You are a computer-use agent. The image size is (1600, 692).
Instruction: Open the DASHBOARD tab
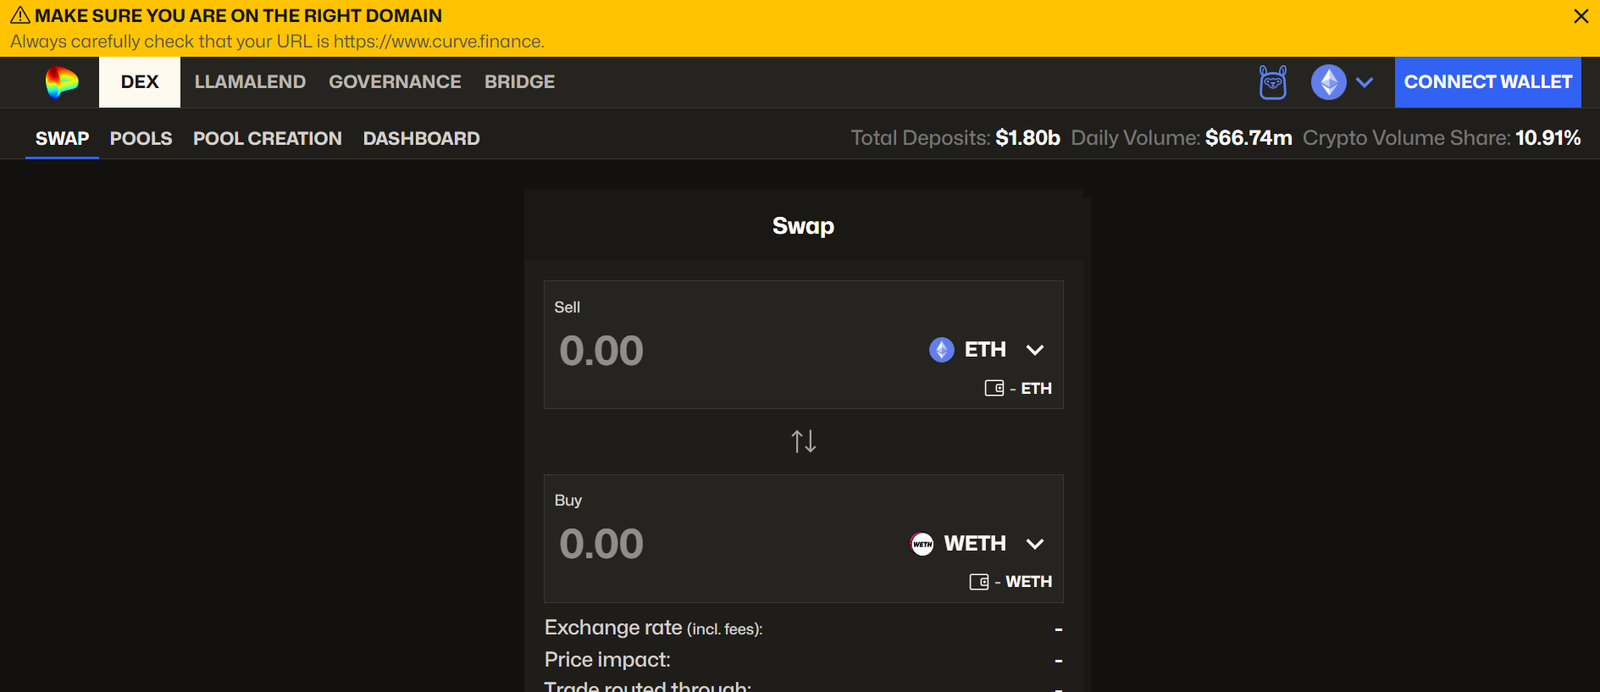pyautogui.click(x=421, y=138)
